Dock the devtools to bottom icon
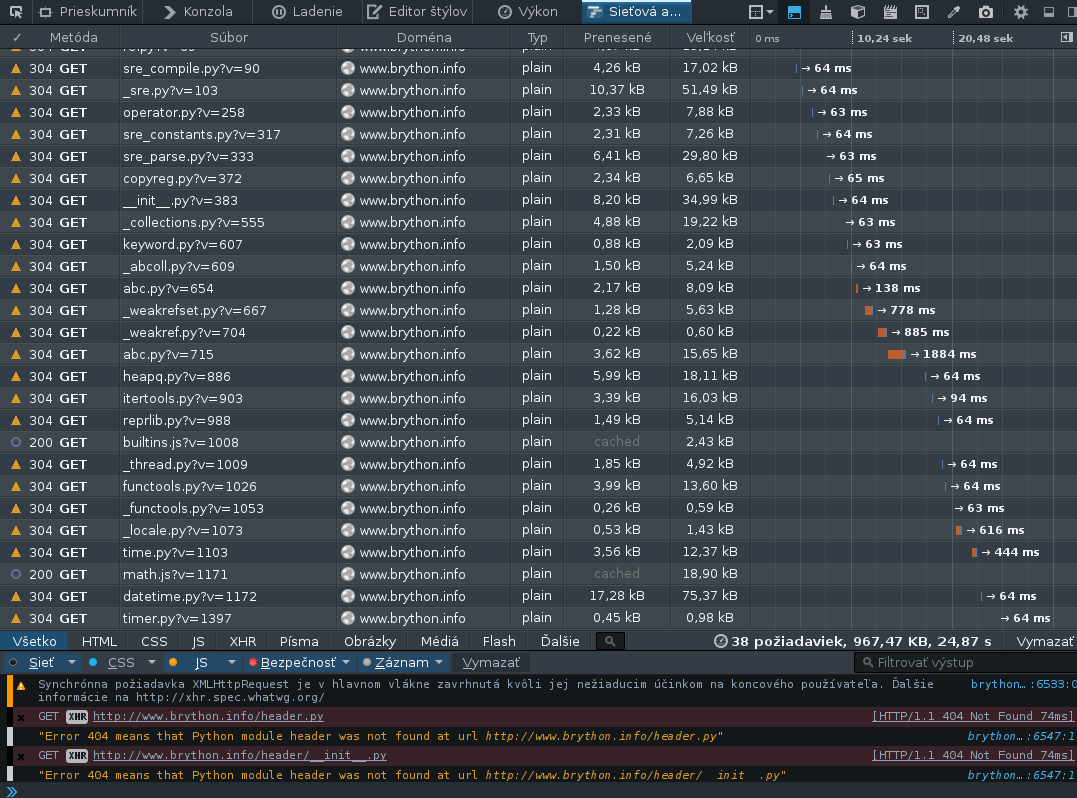Image resolution: width=1077 pixels, height=798 pixels. pyautogui.click(x=1049, y=12)
